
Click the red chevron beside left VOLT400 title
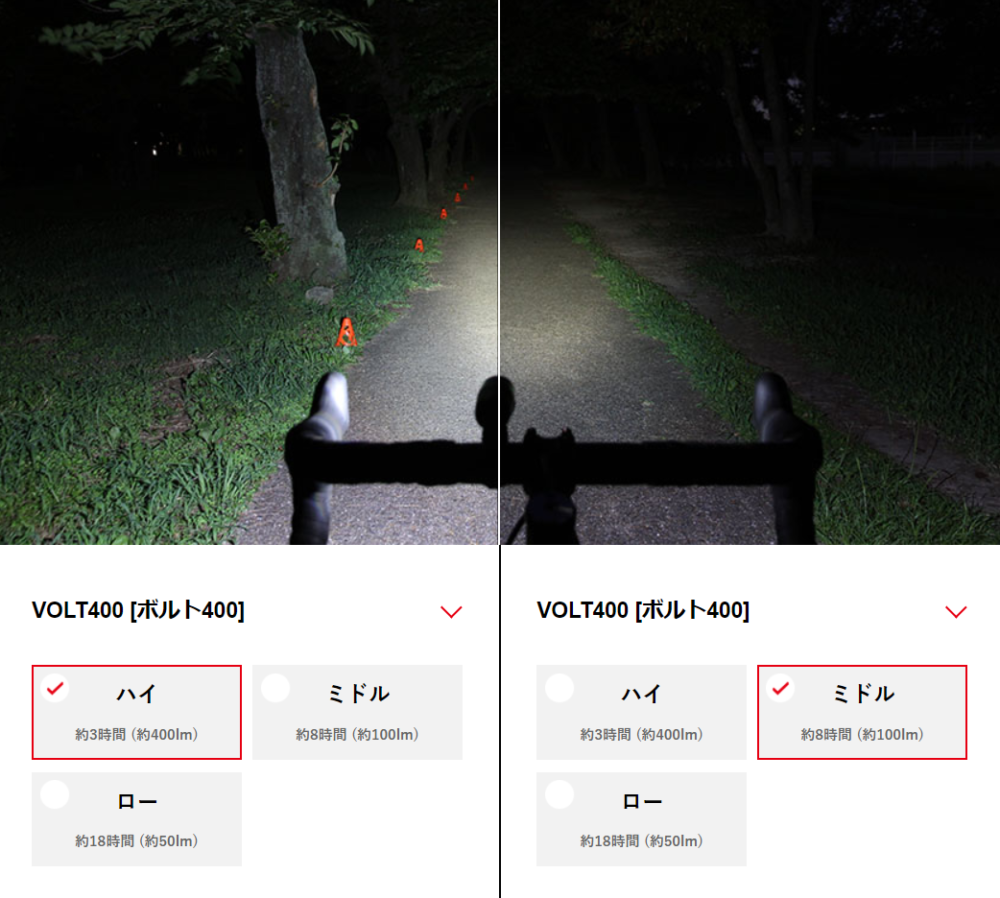(x=451, y=612)
